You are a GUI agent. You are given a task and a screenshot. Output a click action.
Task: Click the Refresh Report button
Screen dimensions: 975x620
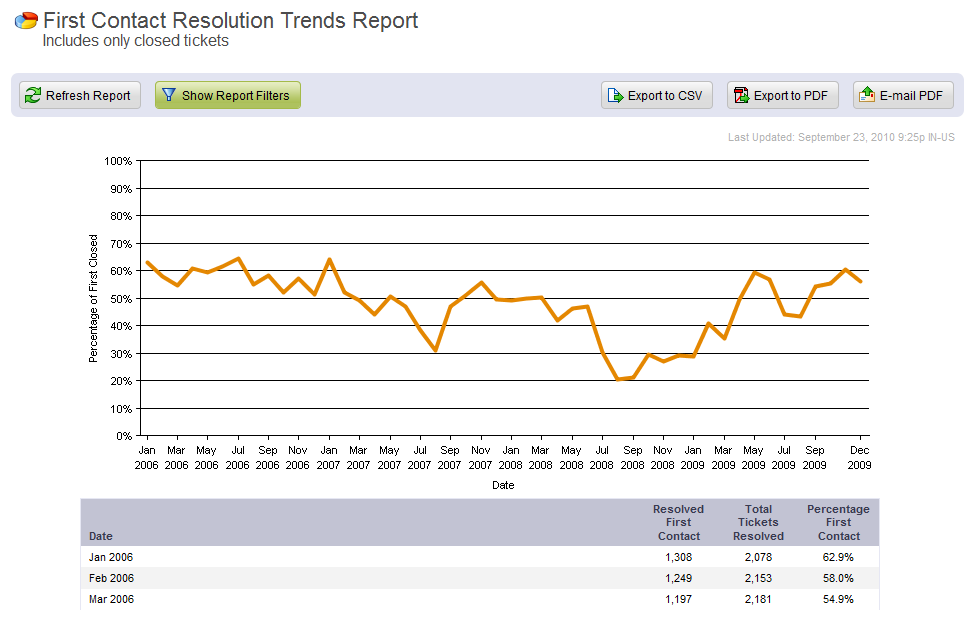point(80,95)
